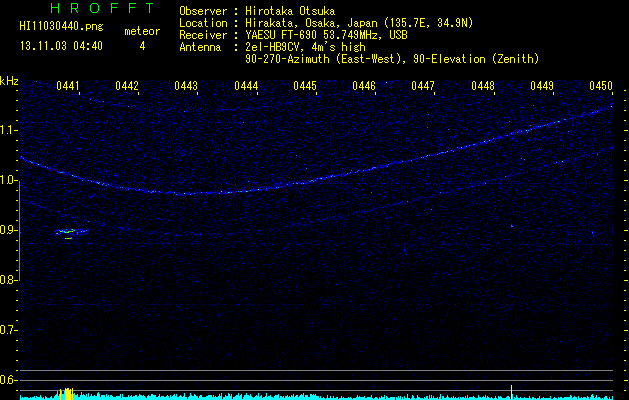This screenshot has height=400, width=629.
Task: Click the 0441 time tick label
Action: pos(68,86)
